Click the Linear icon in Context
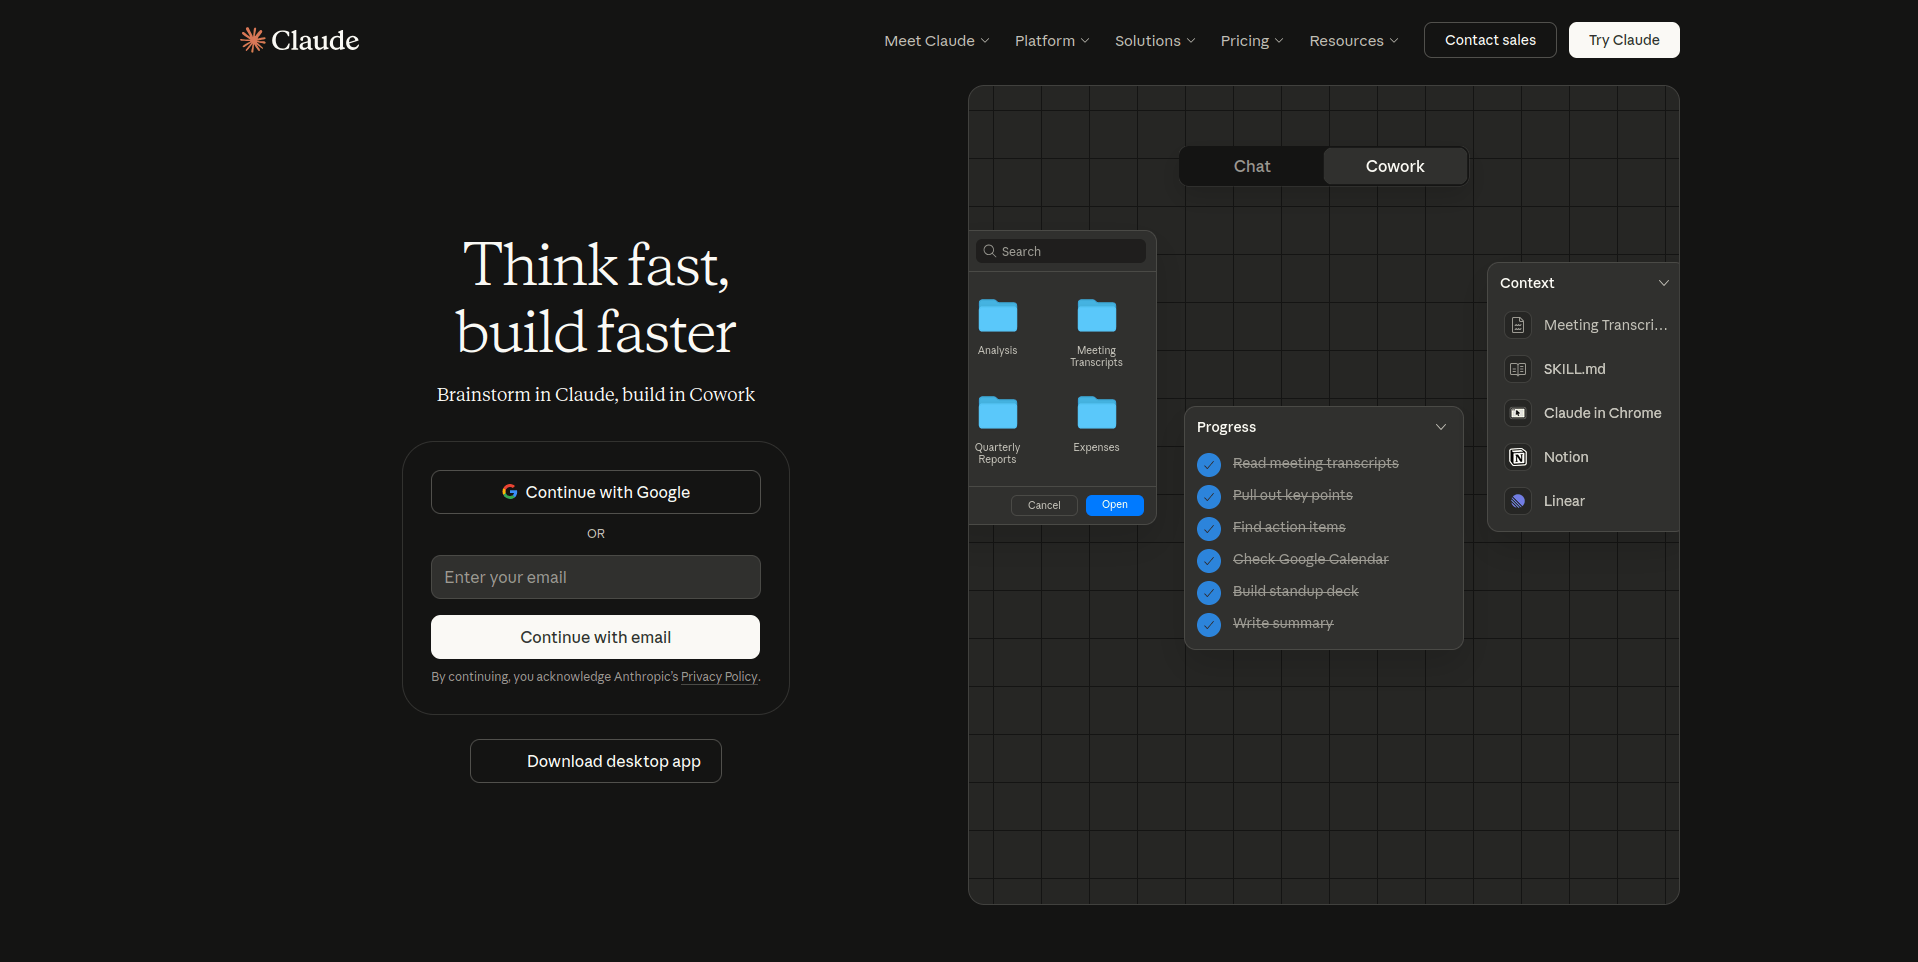Screen dimensions: 1918x962 (1518, 501)
